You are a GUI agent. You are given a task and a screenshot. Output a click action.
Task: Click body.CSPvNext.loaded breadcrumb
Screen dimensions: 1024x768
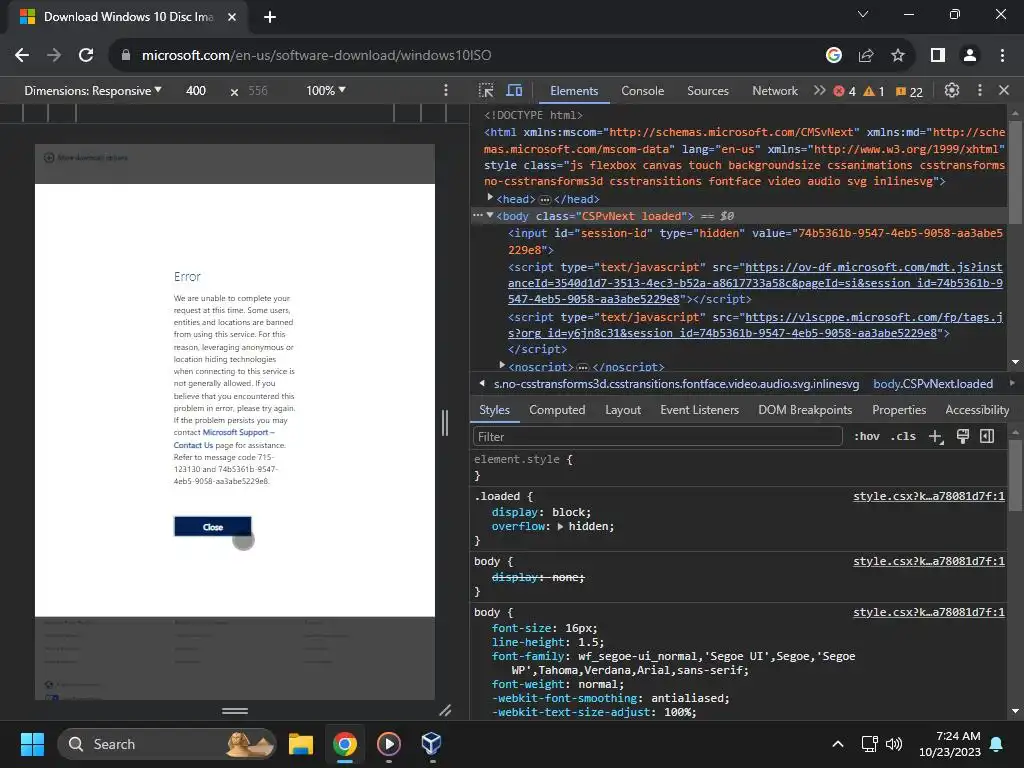pos(933,384)
